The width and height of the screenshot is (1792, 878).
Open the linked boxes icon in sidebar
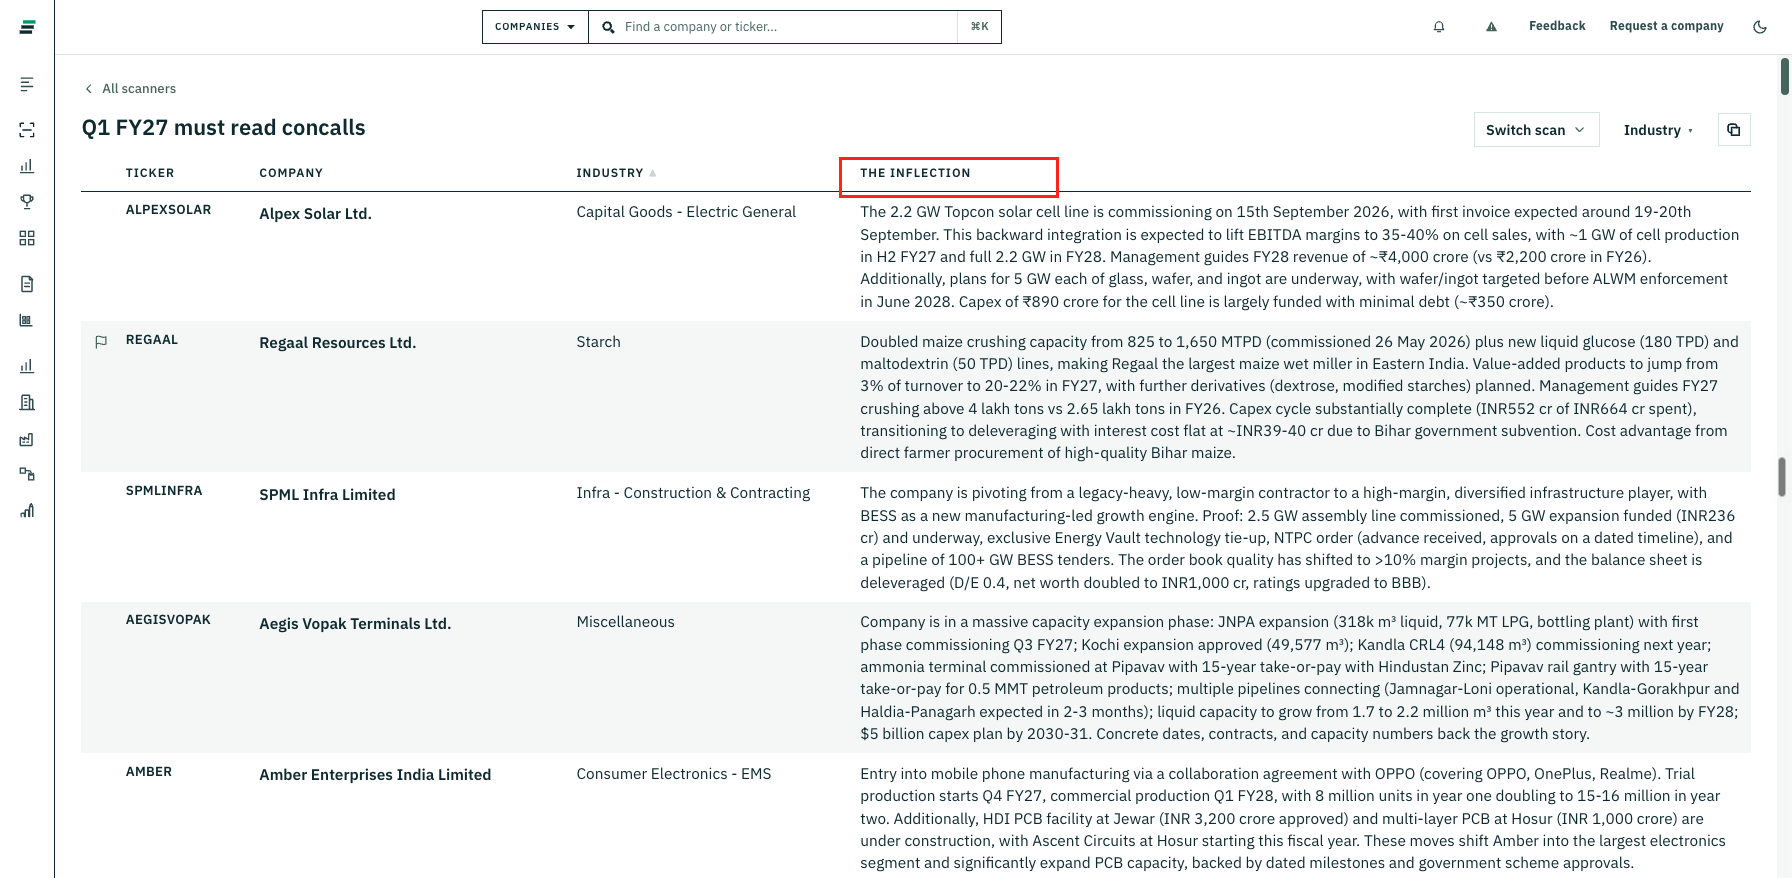coord(27,474)
